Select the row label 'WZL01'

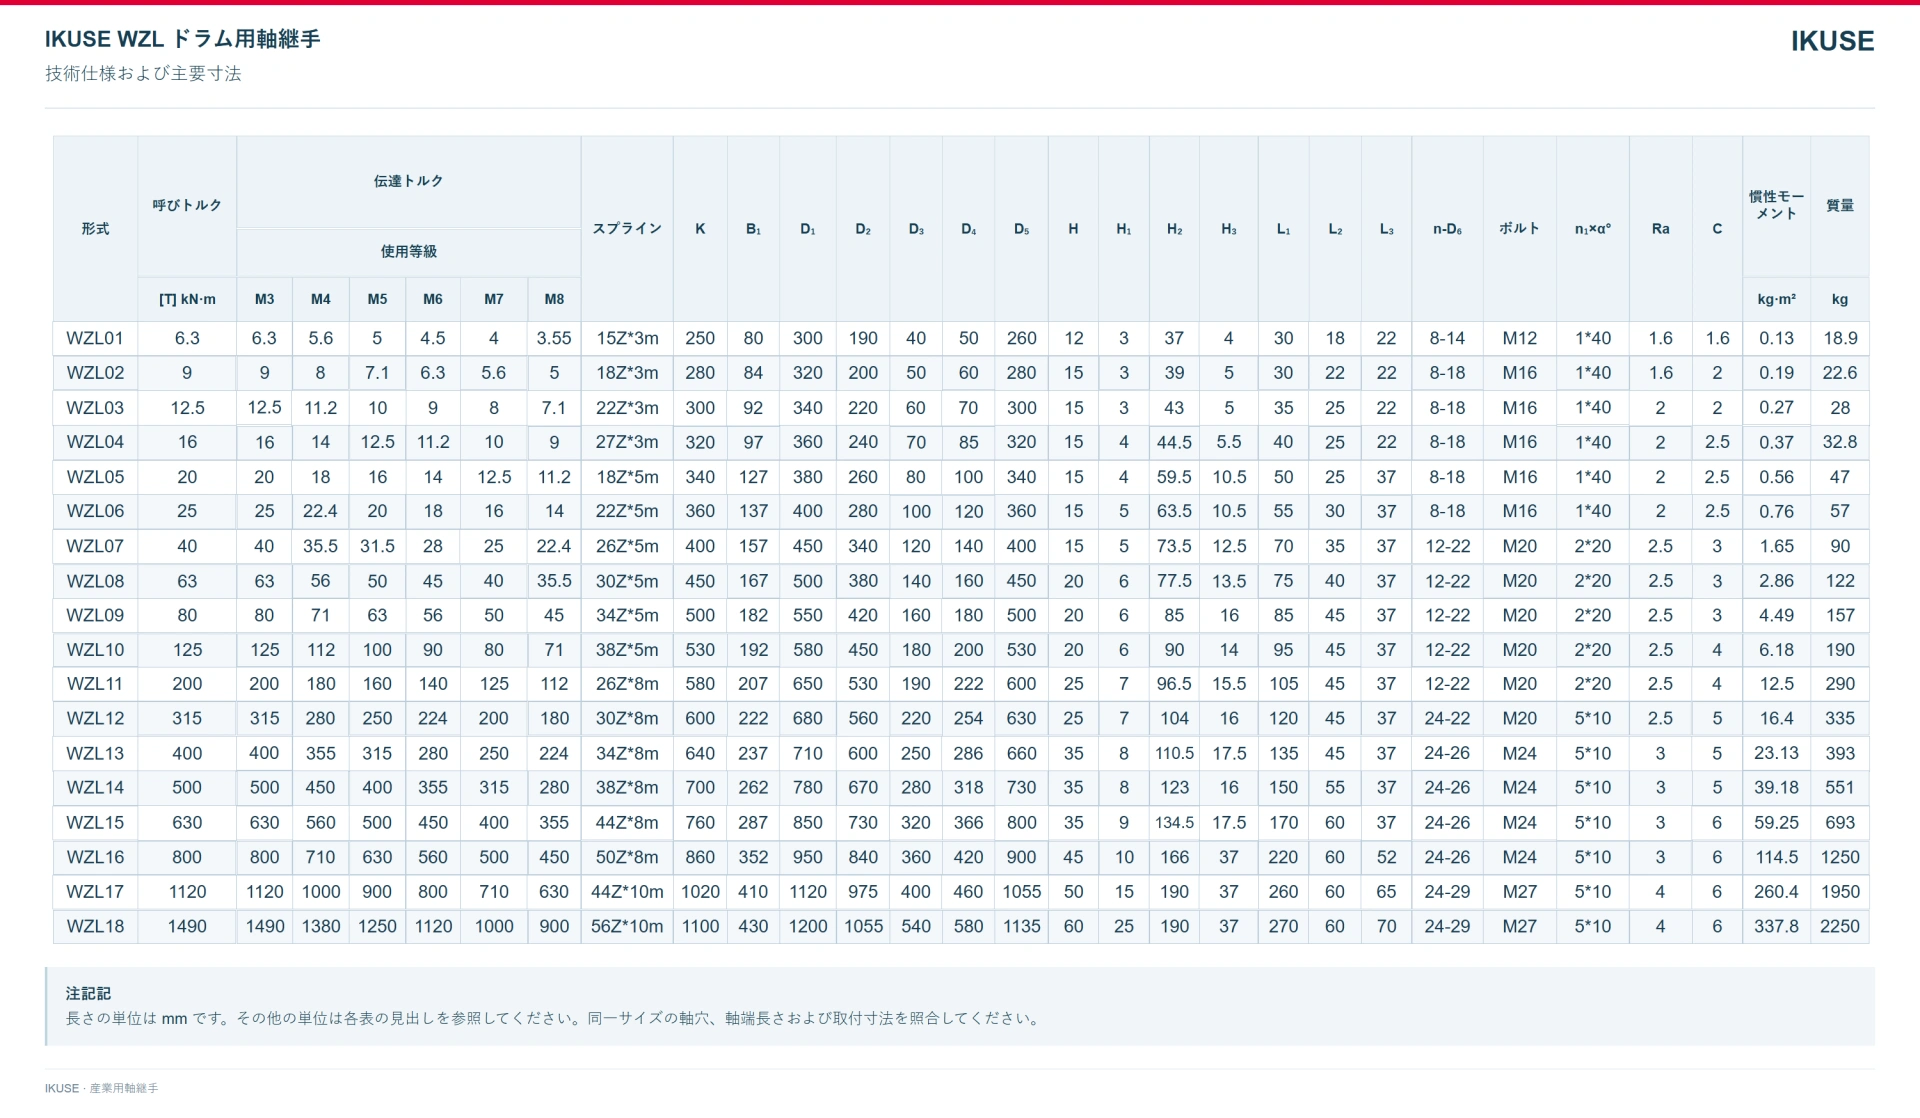tap(95, 339)
